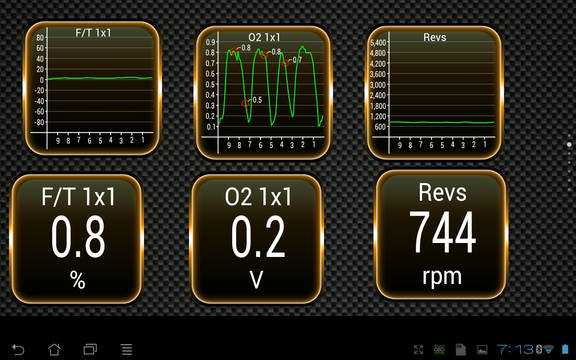
Task: Open the picture/screenshot notification icon
Action: (x=482, y=349)
